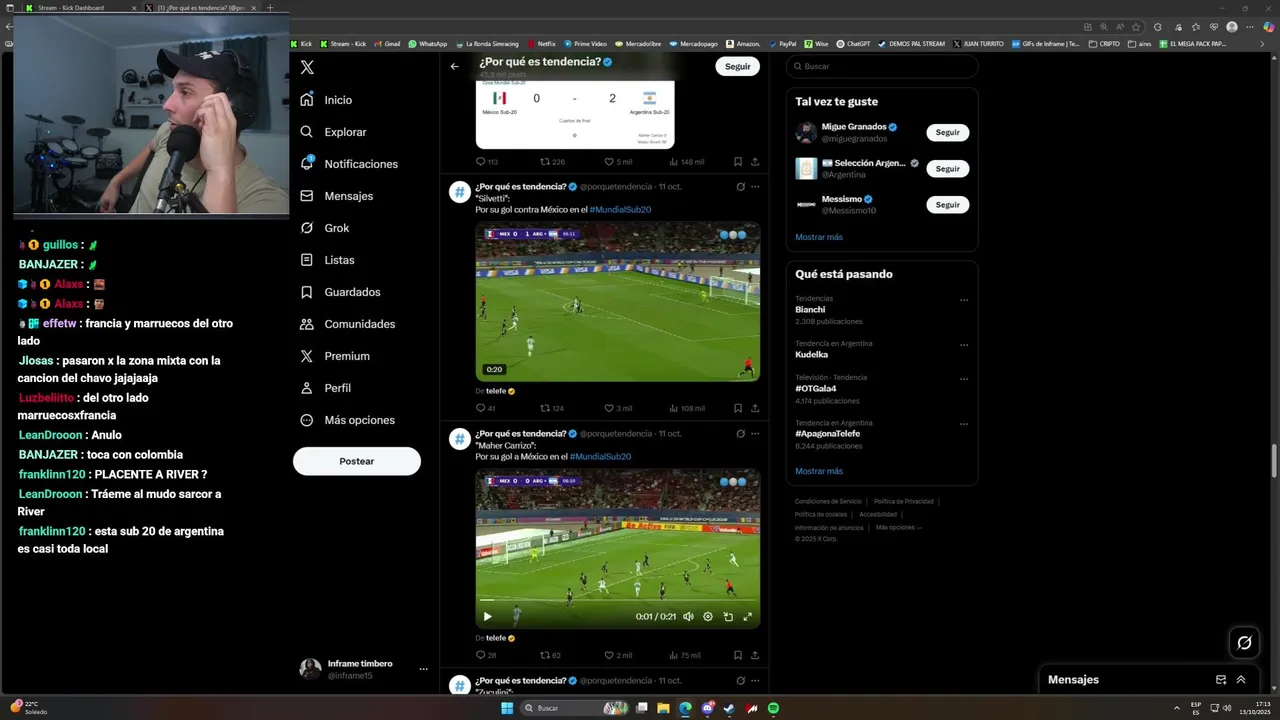This screenshot has width=1280, height=720.
Task: Repost the Silvetti post (124 reposts)
Action: click(x=552, y=408)
